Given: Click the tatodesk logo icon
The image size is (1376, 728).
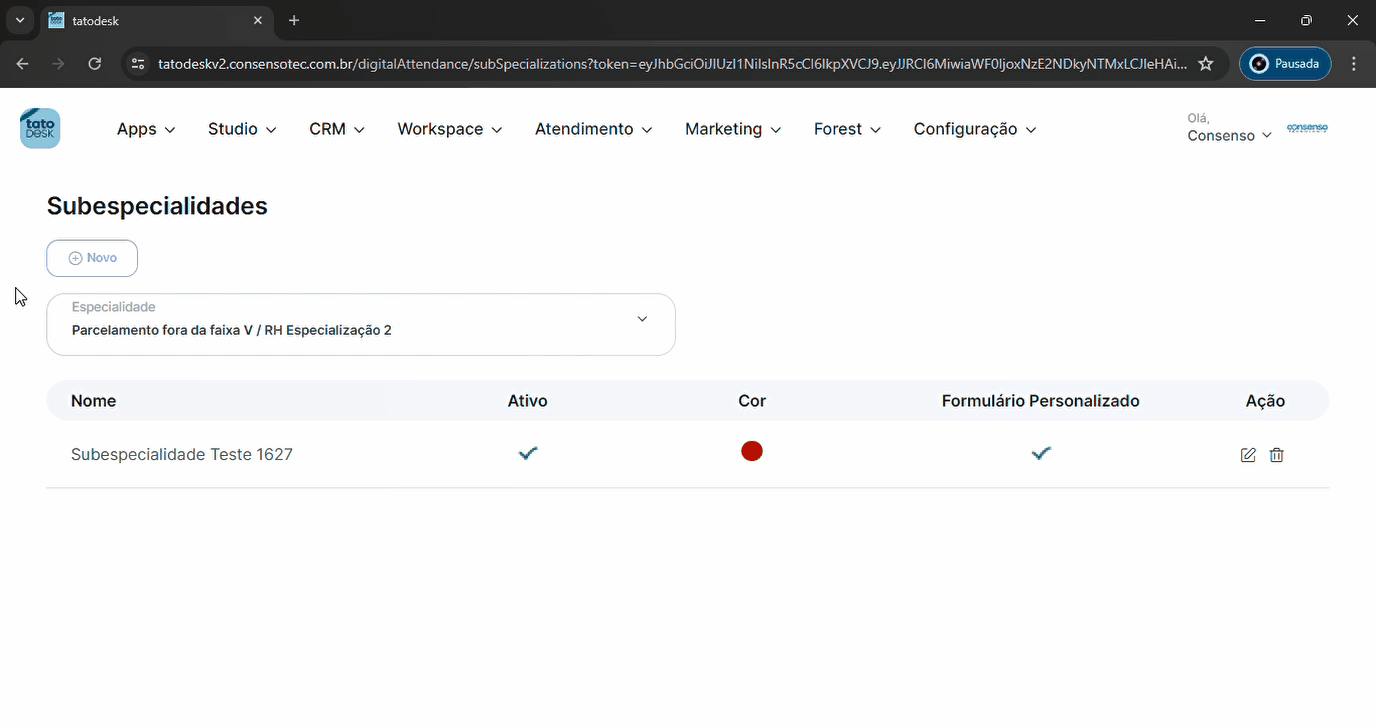Looking at the screenshot, I should (40, 129).
